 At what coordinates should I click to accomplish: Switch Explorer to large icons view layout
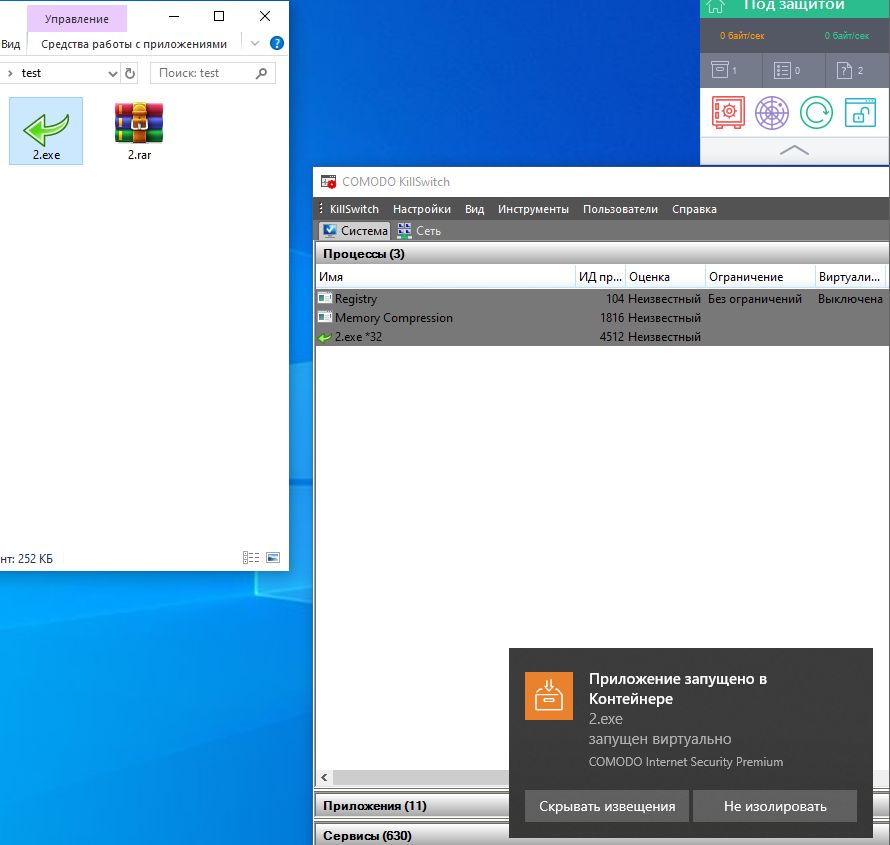[x=273, y=558]
